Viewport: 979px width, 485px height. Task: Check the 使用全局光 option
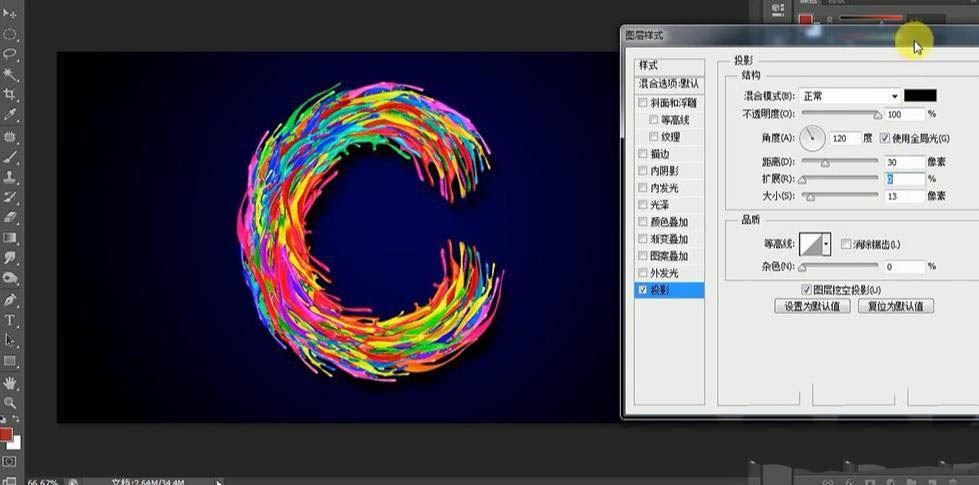pyautogui.click(x=885, y=138)
